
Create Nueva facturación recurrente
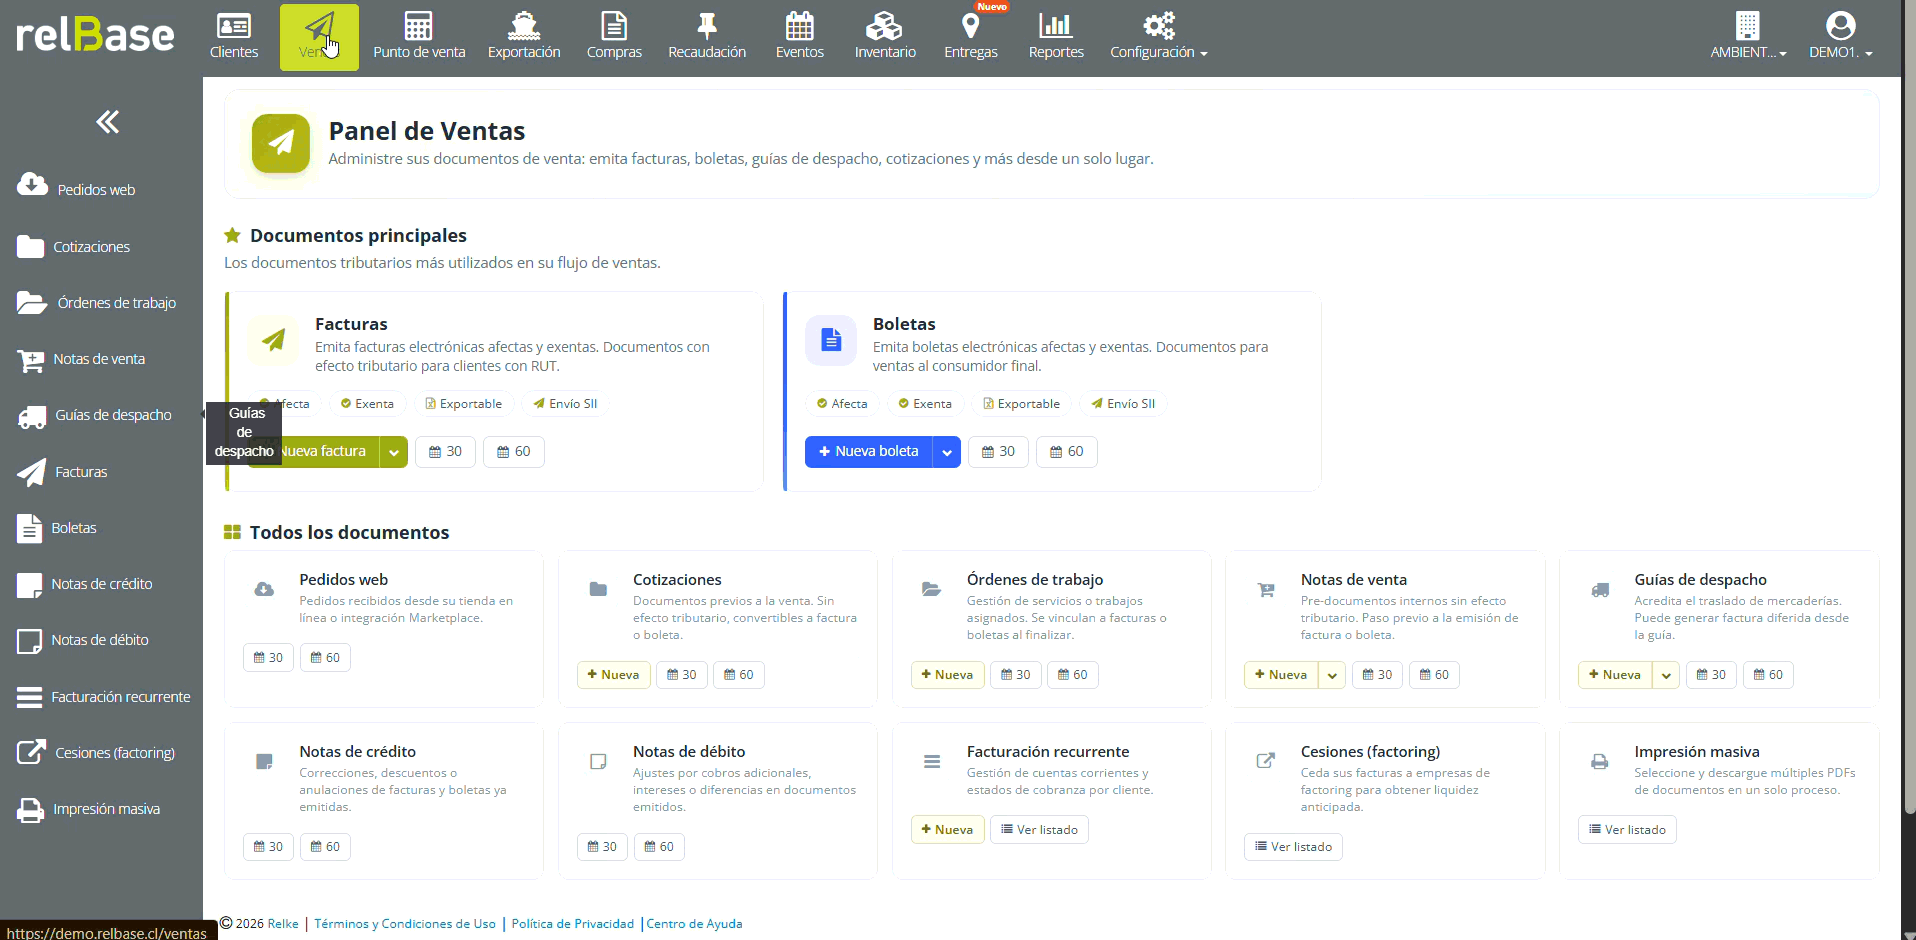[x=947, y=830]
